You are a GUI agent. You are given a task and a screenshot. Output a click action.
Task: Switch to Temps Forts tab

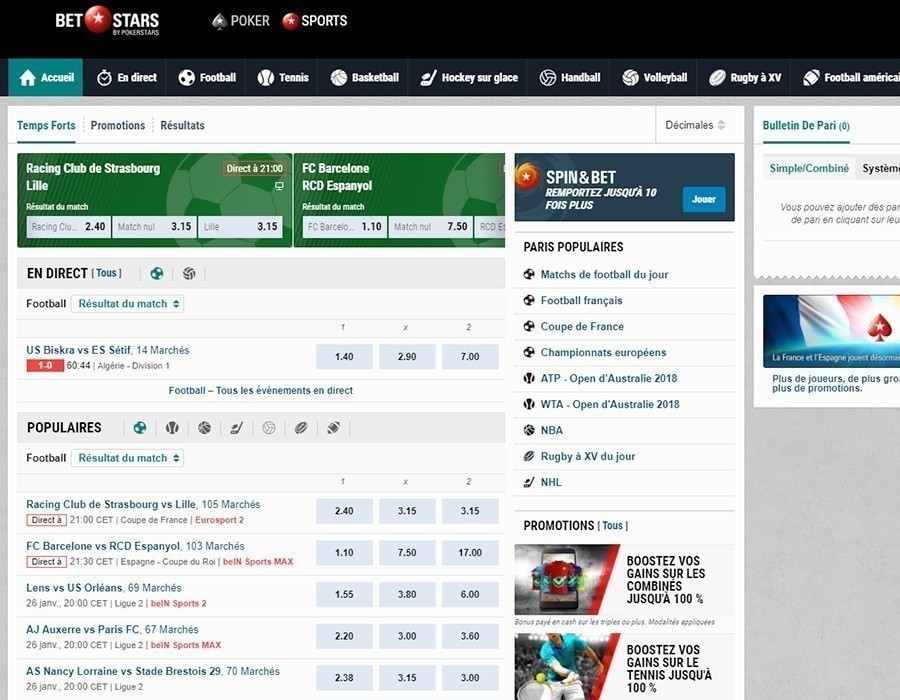click(46, 125)
